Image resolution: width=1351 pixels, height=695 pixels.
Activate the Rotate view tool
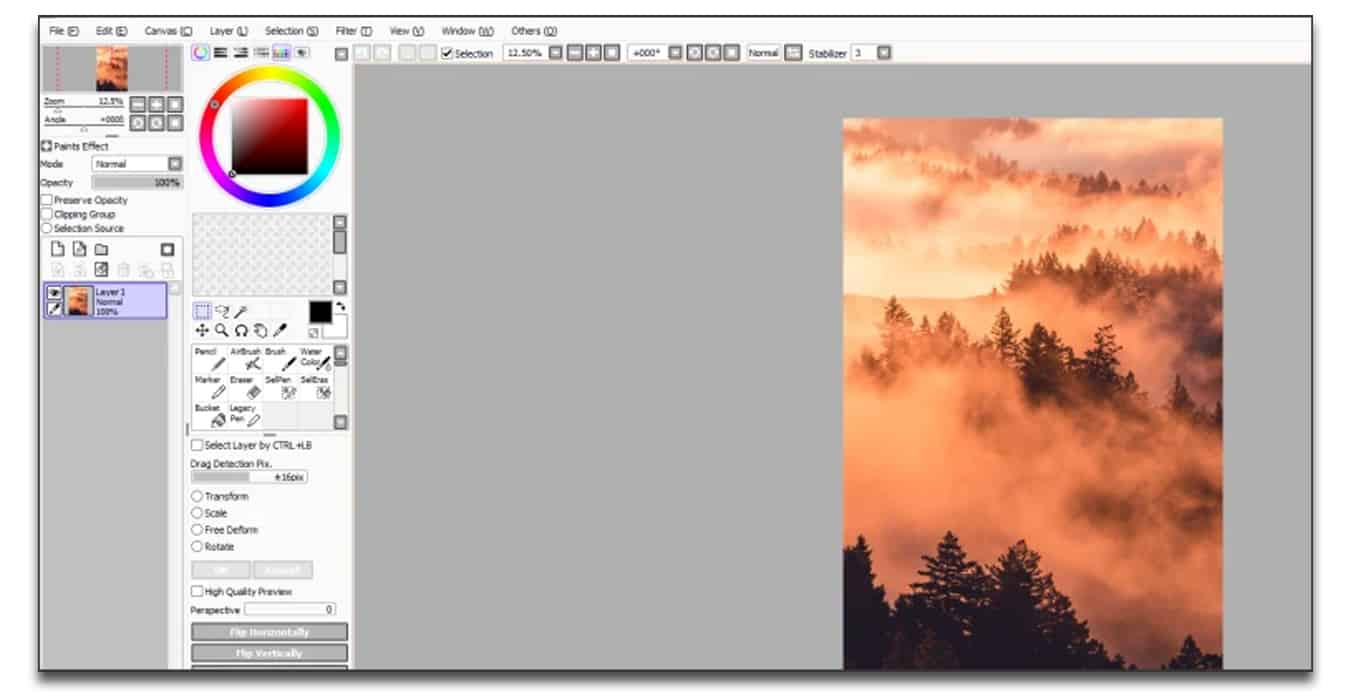241,330
